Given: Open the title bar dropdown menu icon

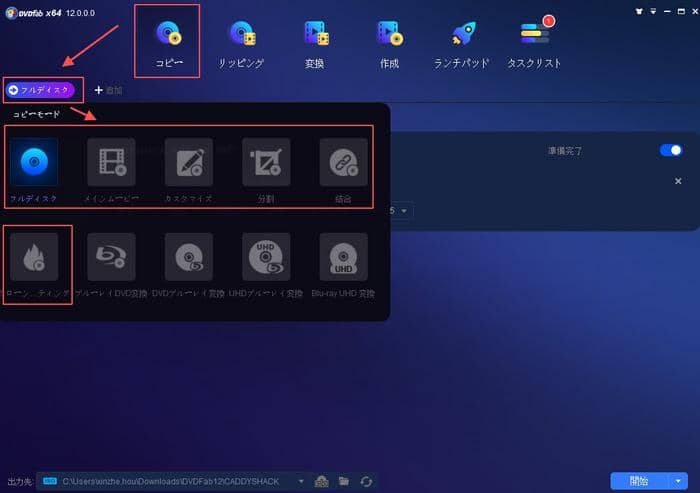Looking at the screenshot, I should point(653,12).
